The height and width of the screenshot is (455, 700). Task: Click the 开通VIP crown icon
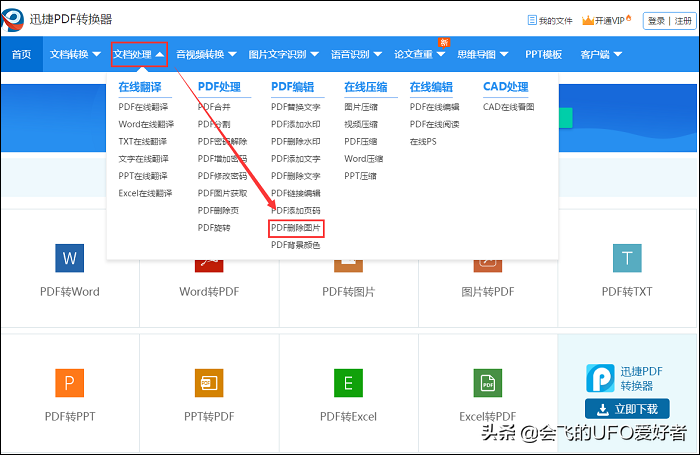click(x=588, y=20)
